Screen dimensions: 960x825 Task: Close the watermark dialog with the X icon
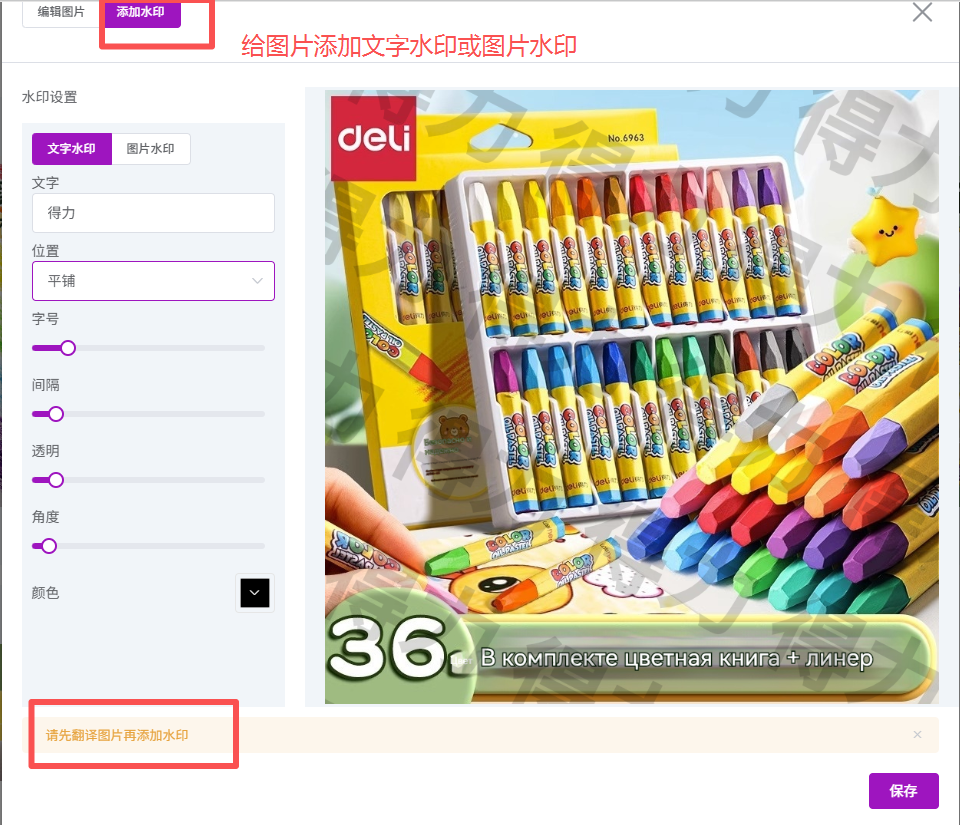coord(922,12)
